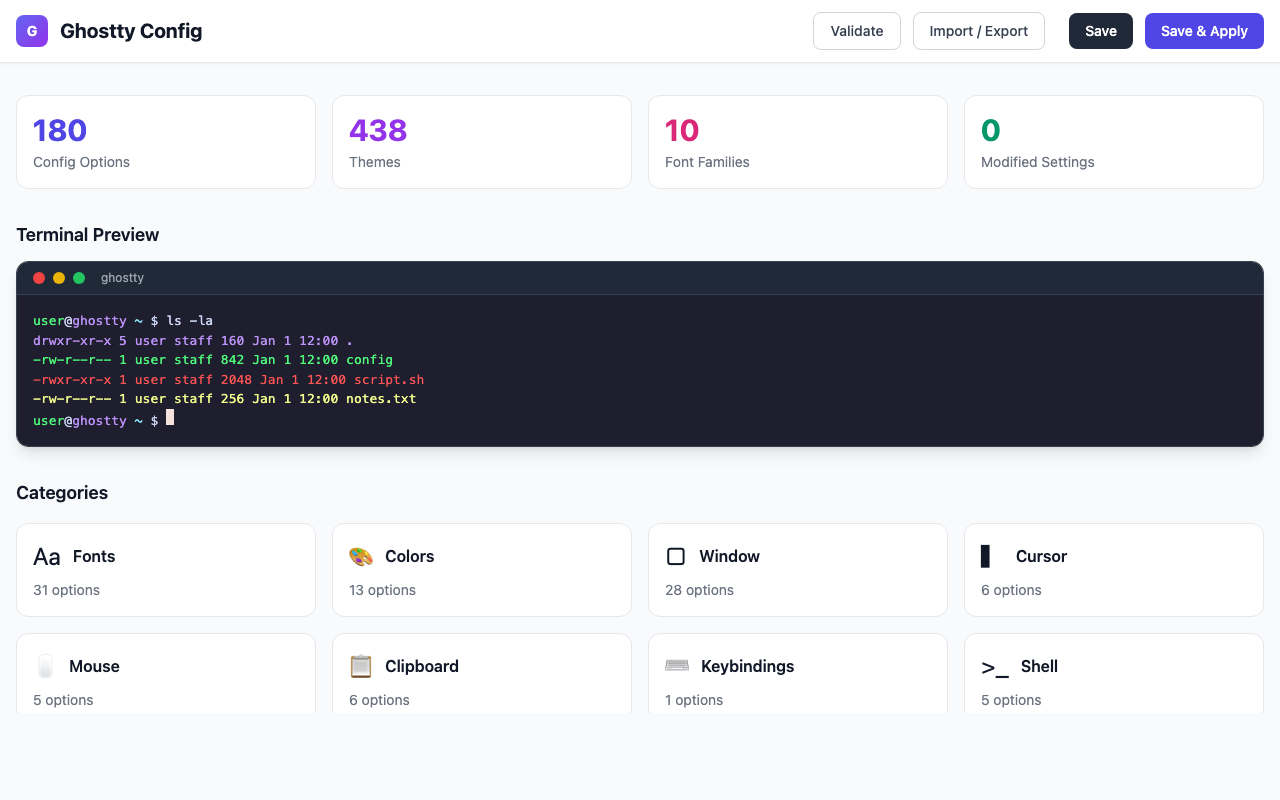Open the Fonts category icon
Image resolution: width=1280 pixels, height=800 pixels.
tap(46, 556)
